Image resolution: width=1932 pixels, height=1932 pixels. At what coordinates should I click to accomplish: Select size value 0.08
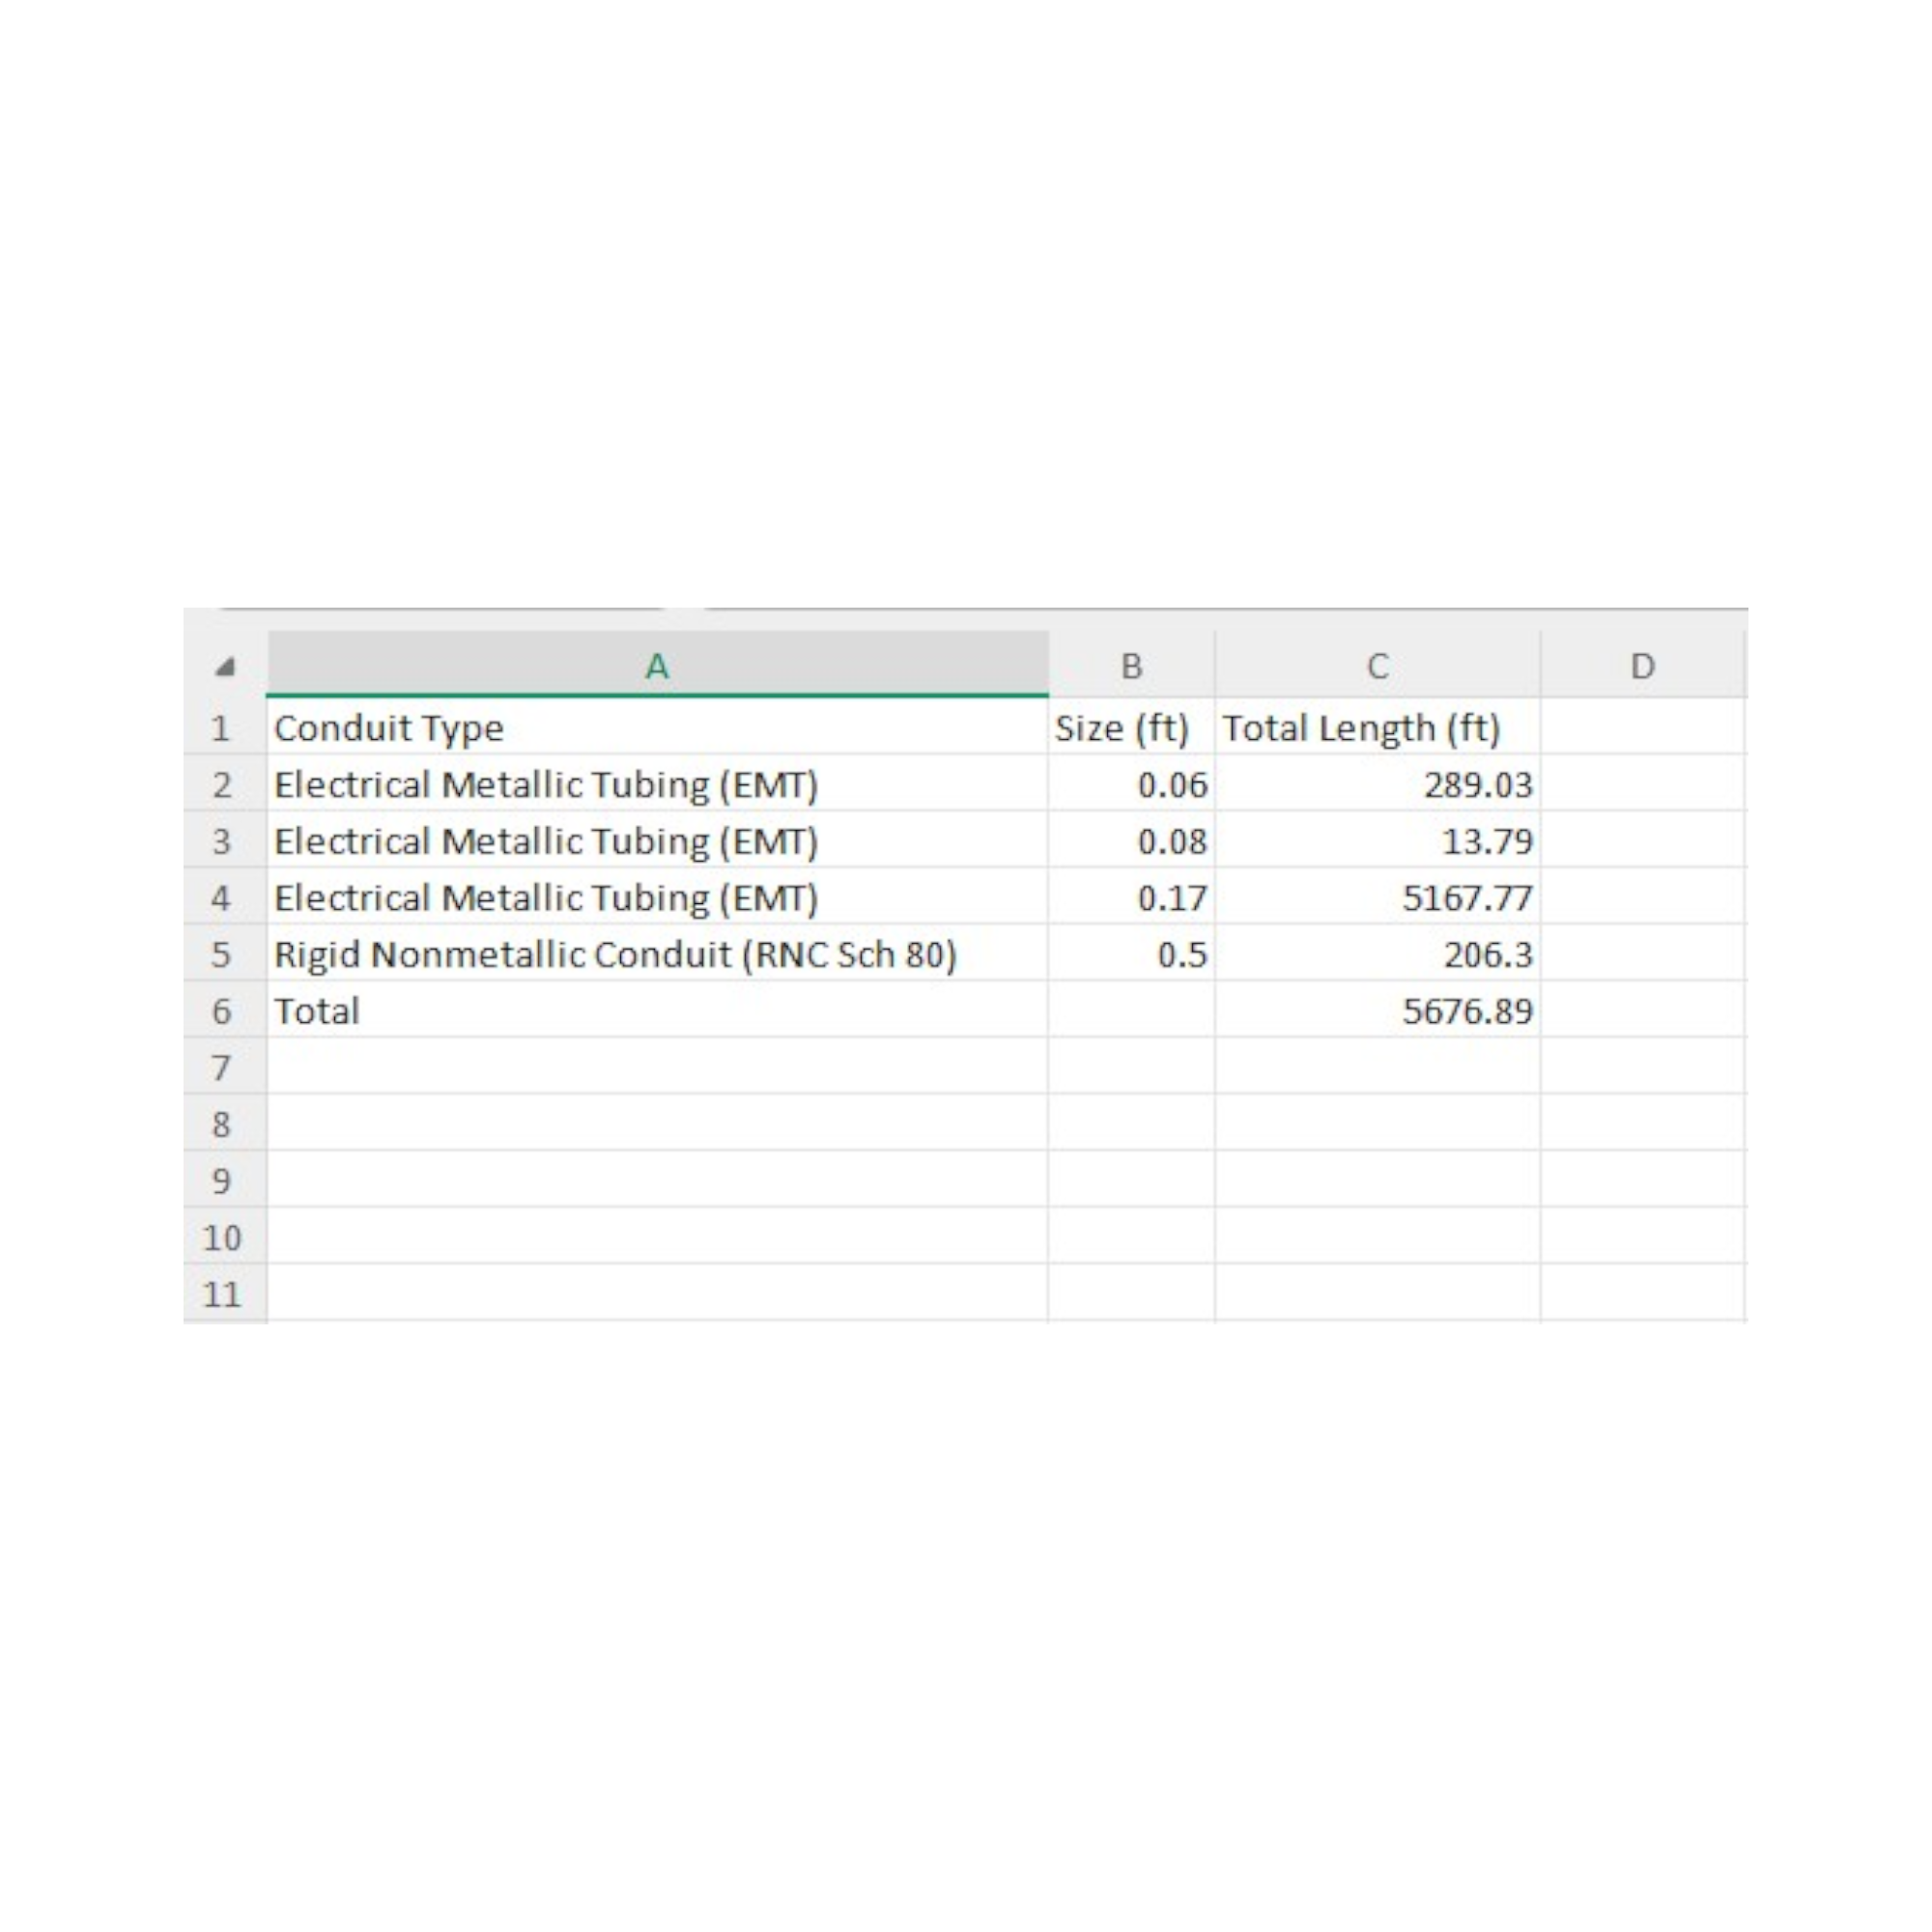tap(1131, 840)
